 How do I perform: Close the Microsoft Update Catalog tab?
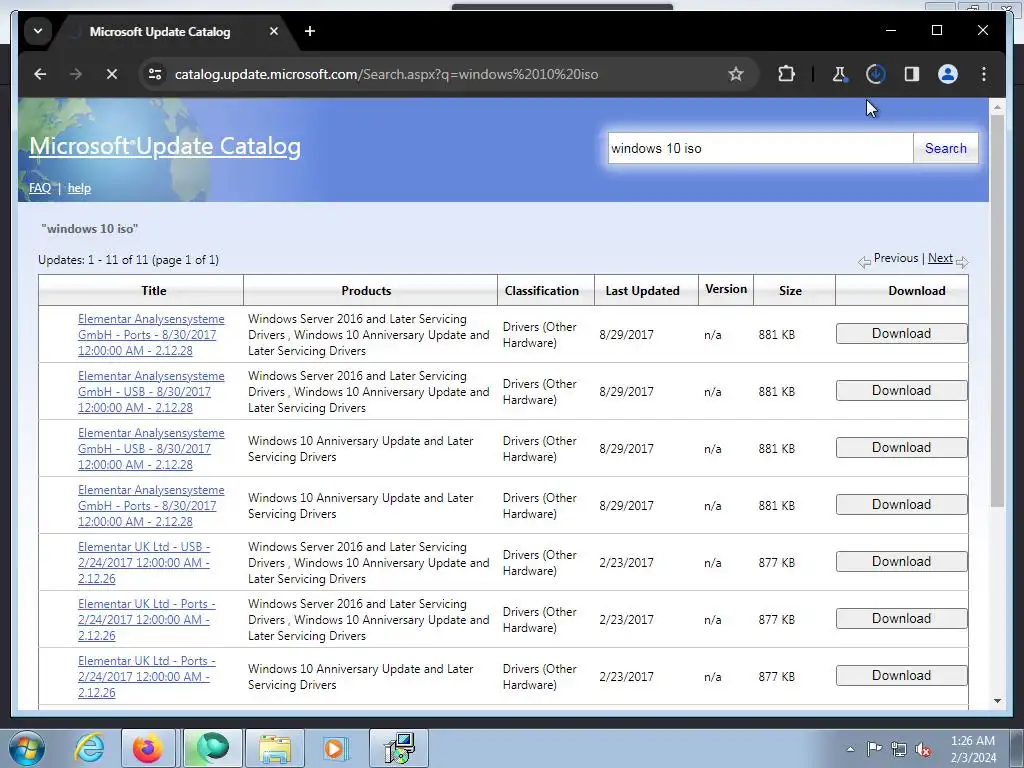274,31
